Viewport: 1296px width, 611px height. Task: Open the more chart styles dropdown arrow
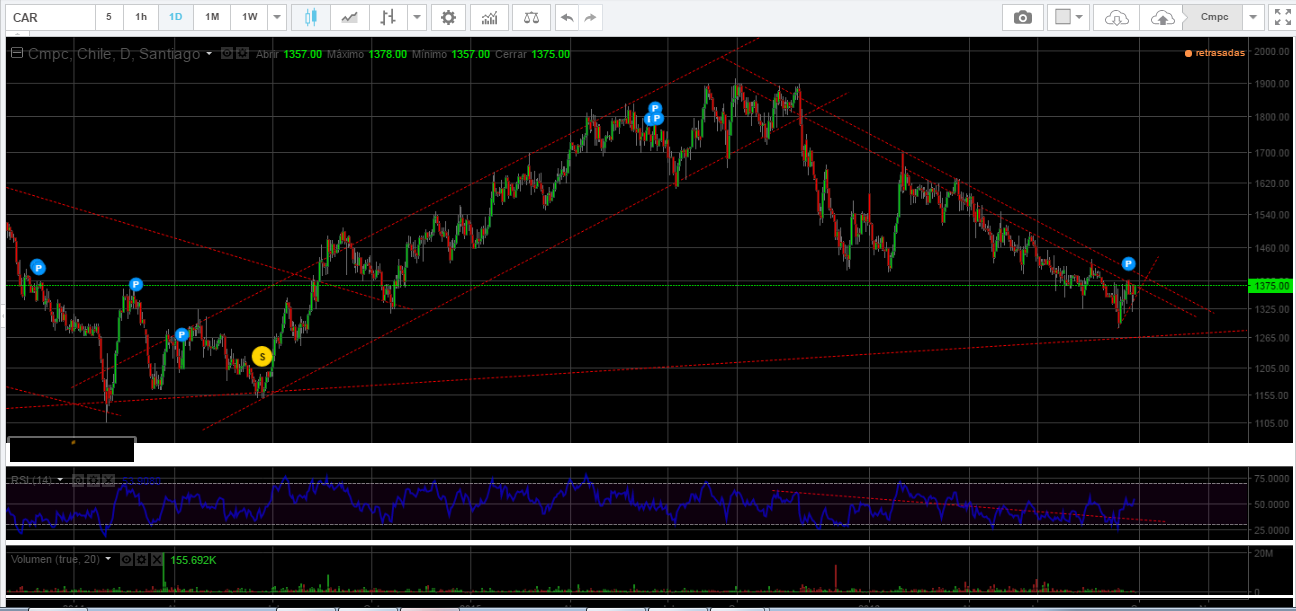click(417, 17)
